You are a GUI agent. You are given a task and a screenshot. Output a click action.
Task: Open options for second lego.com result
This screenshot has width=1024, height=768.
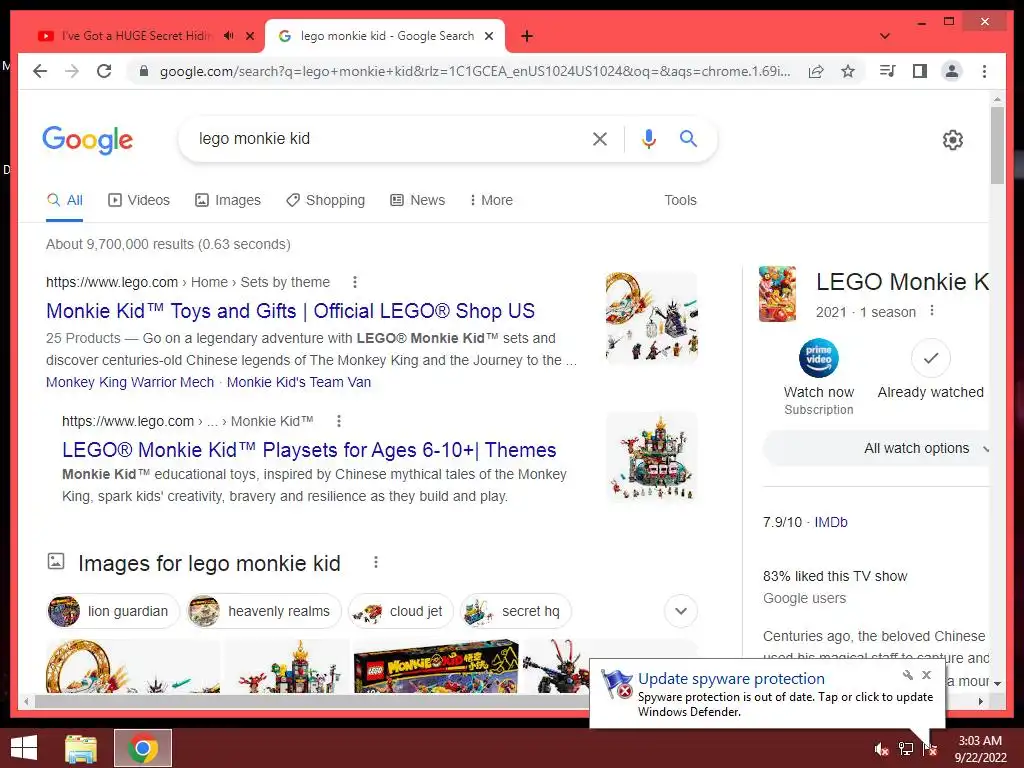pos(338,421)
